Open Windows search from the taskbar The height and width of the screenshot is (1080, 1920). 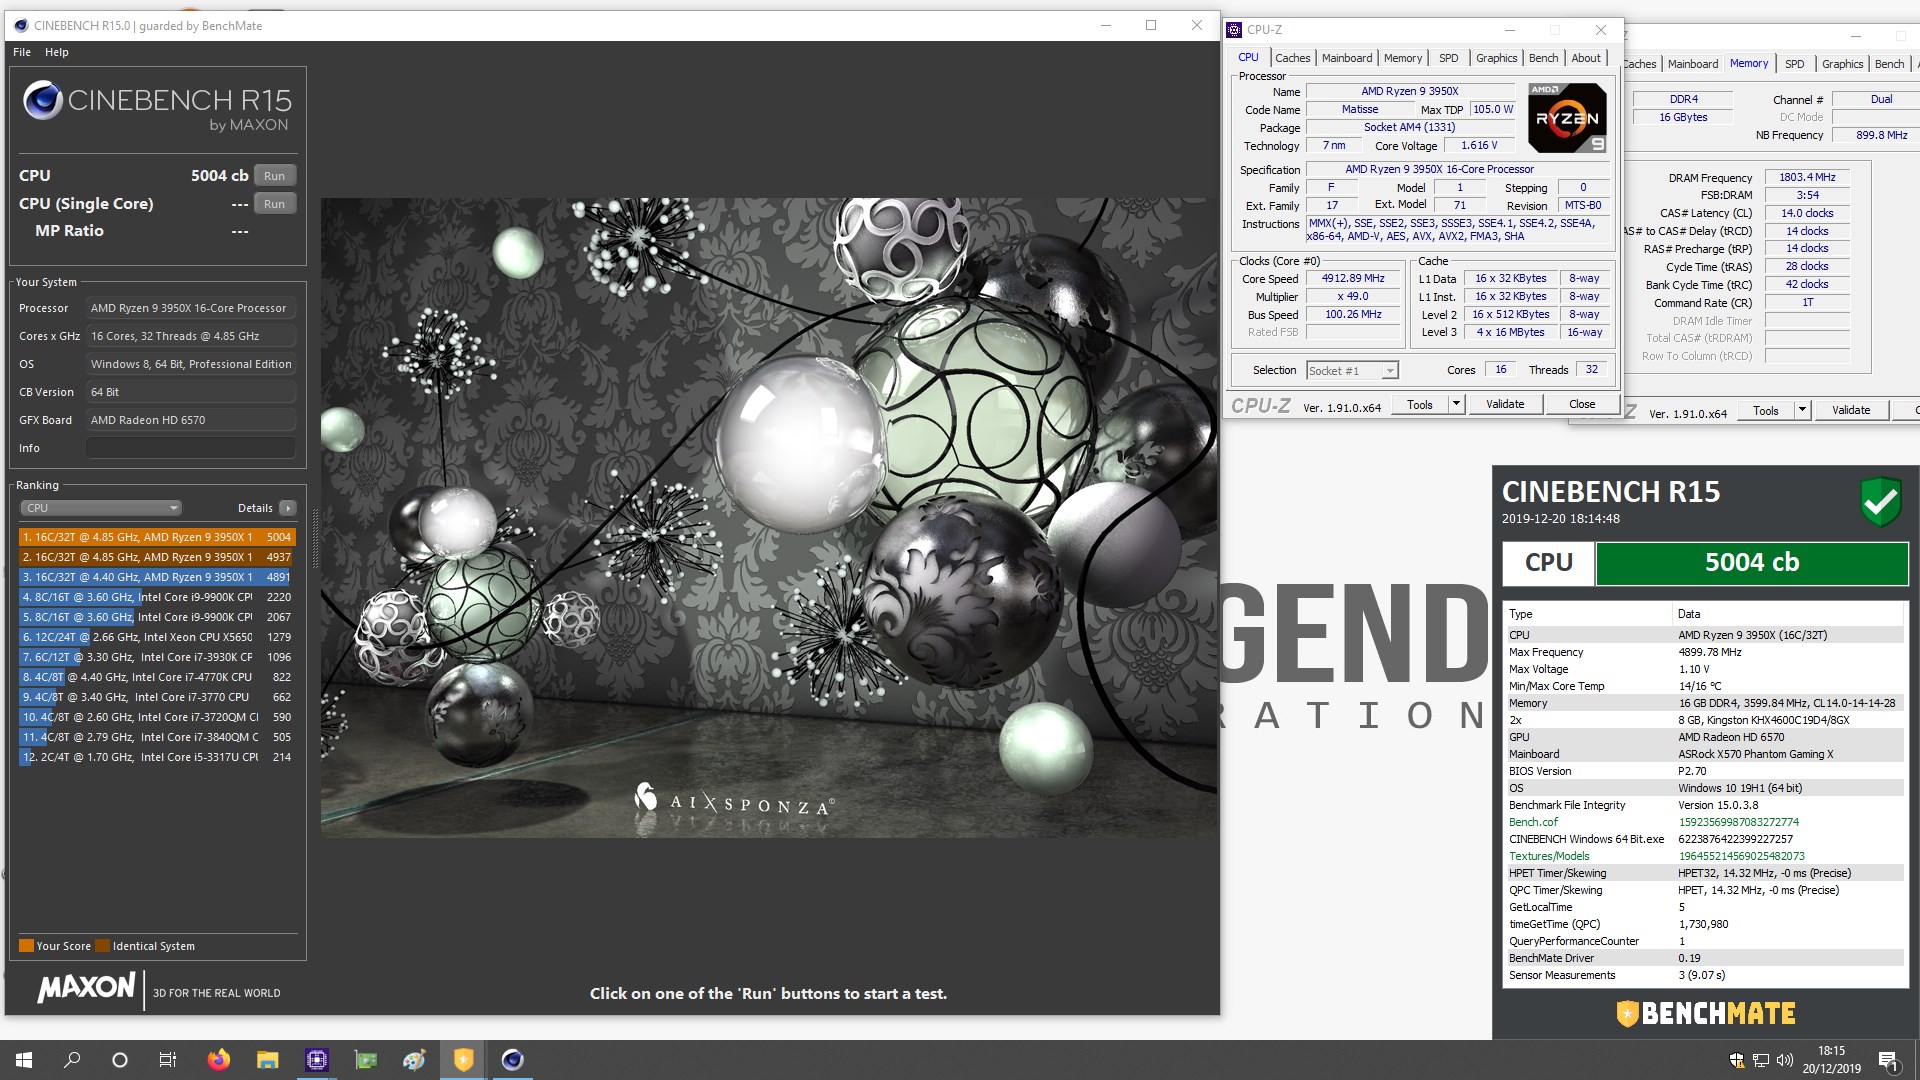click(x=72, y=1060)
